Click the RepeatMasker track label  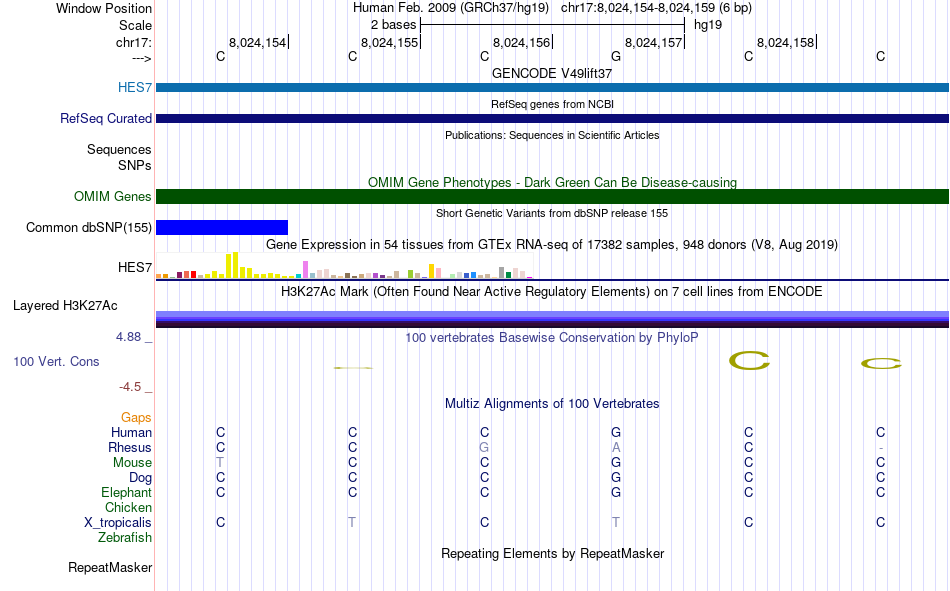tap(110, 567)
